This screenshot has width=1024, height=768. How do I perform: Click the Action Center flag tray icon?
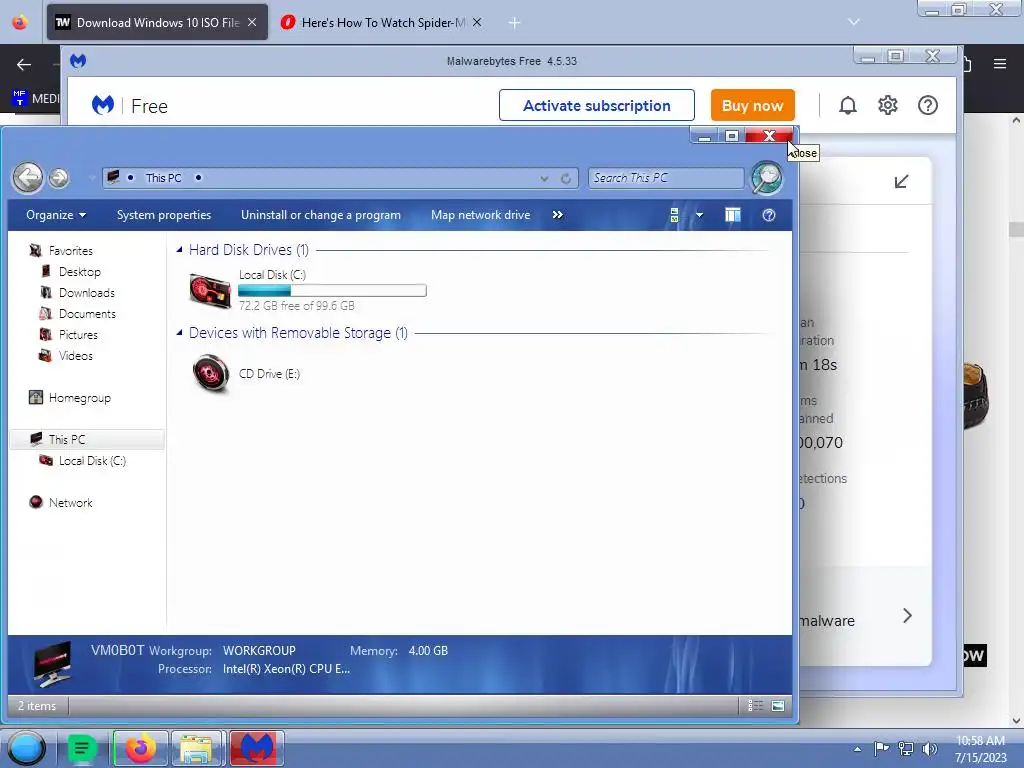click(881, 748)
